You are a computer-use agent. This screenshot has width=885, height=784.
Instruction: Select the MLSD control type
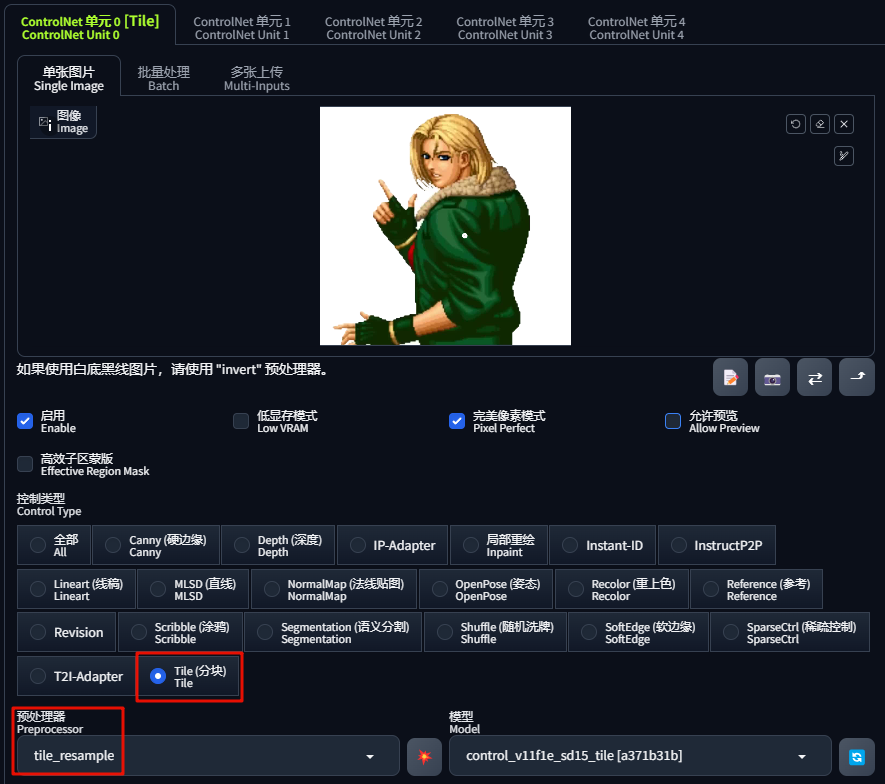click(193, 589)
